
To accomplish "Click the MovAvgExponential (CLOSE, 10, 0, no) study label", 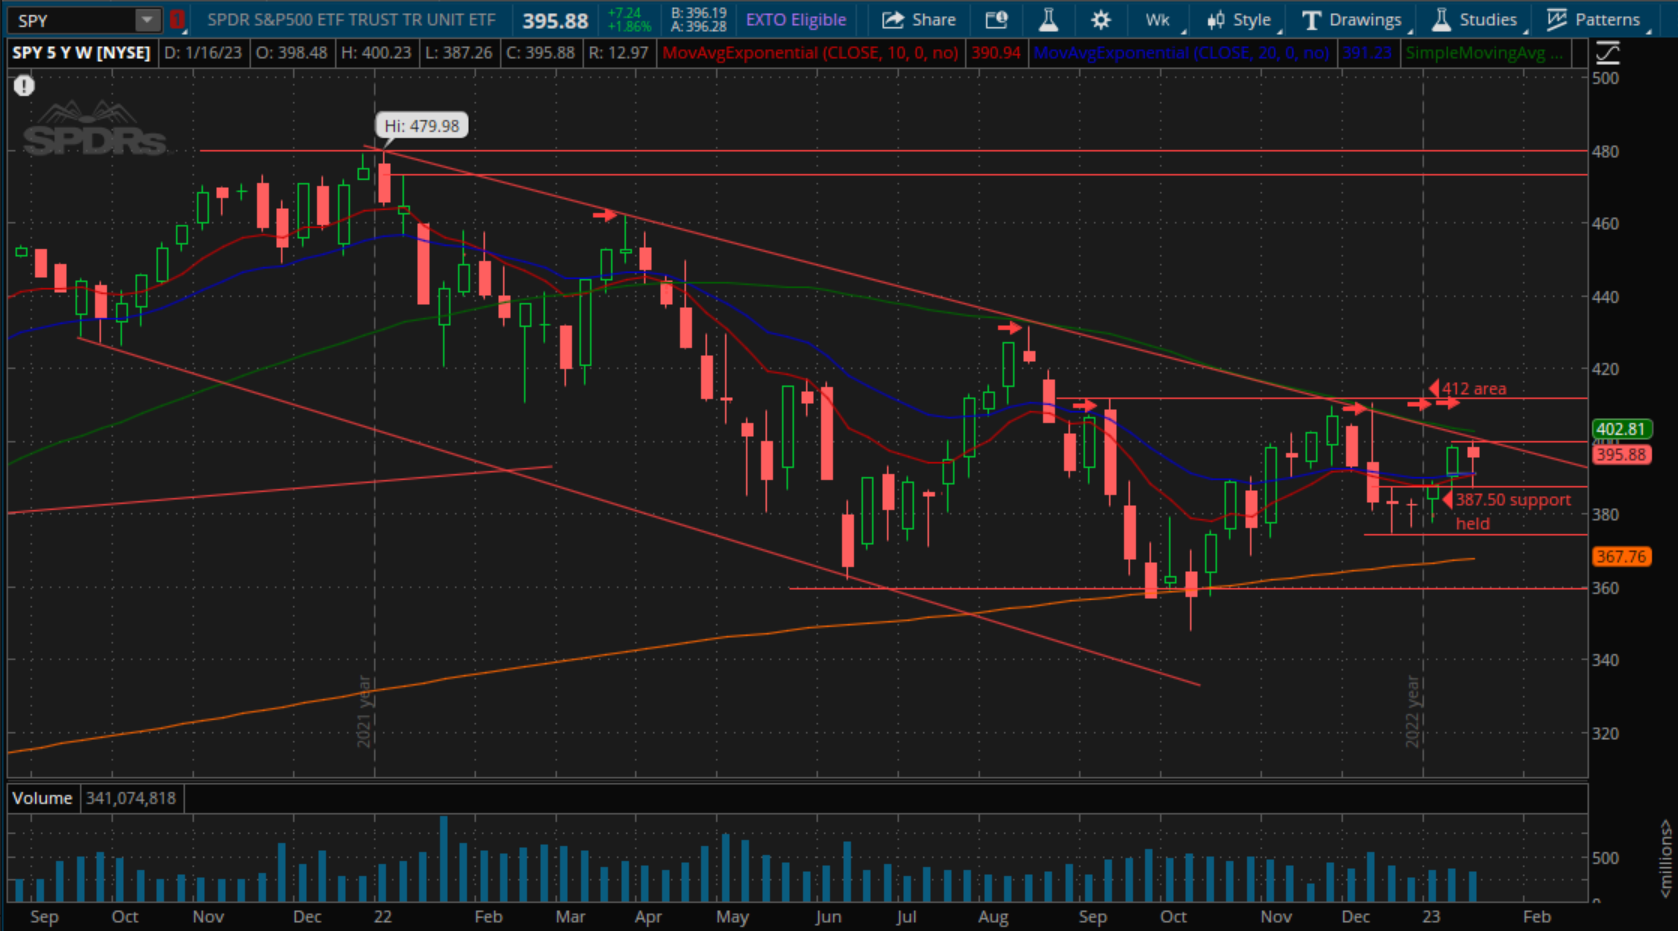I will [810, 53].
